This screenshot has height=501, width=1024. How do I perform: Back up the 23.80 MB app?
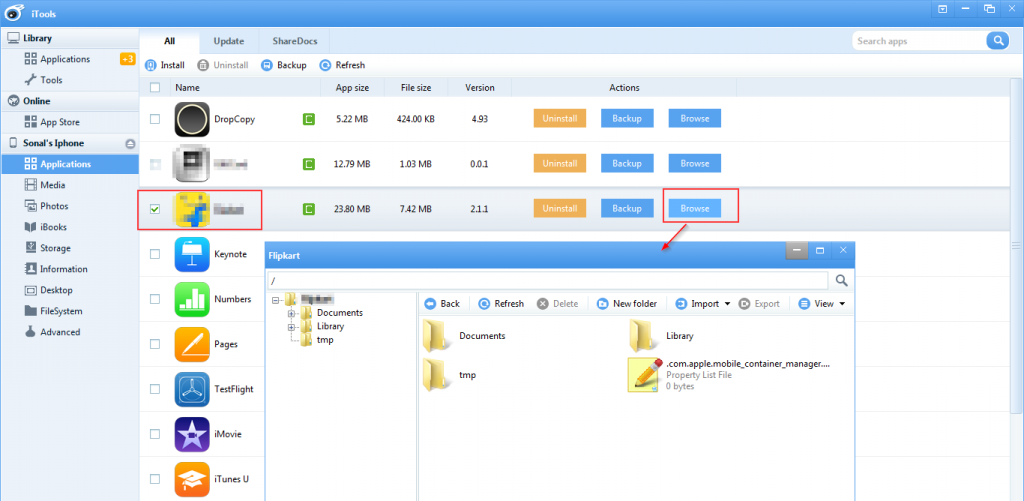pos(627,208)
